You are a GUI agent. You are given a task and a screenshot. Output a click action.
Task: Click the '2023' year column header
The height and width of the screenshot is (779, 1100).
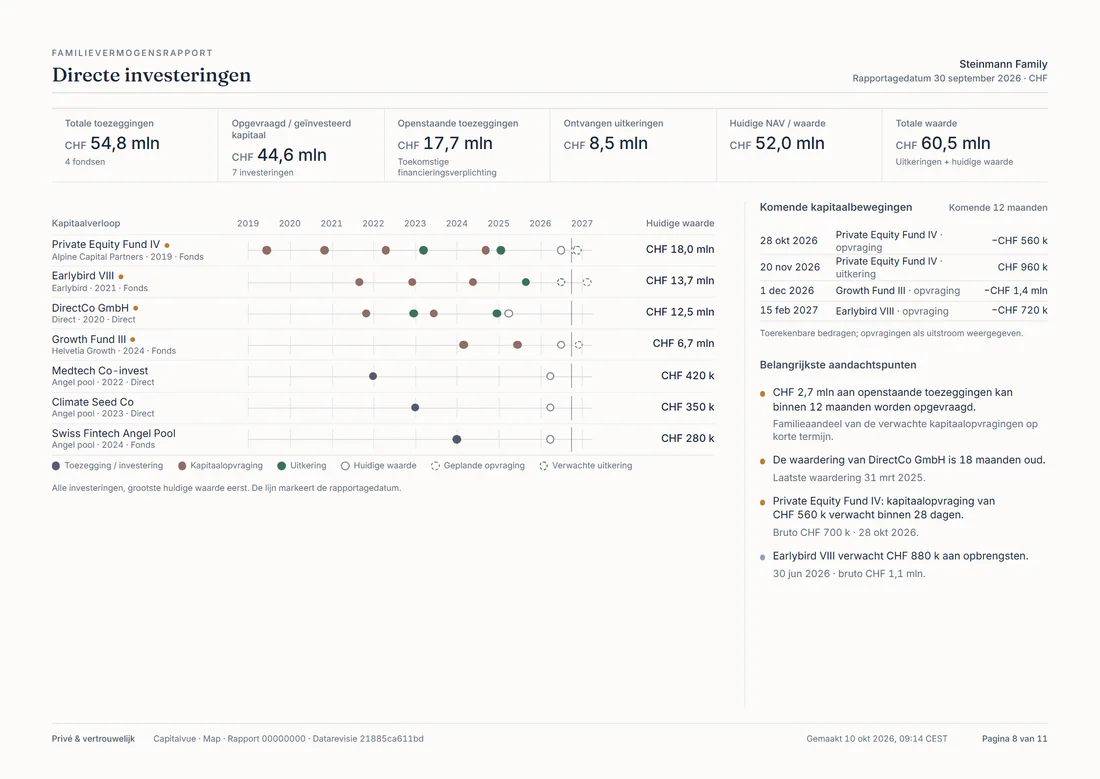pos(415,224)
